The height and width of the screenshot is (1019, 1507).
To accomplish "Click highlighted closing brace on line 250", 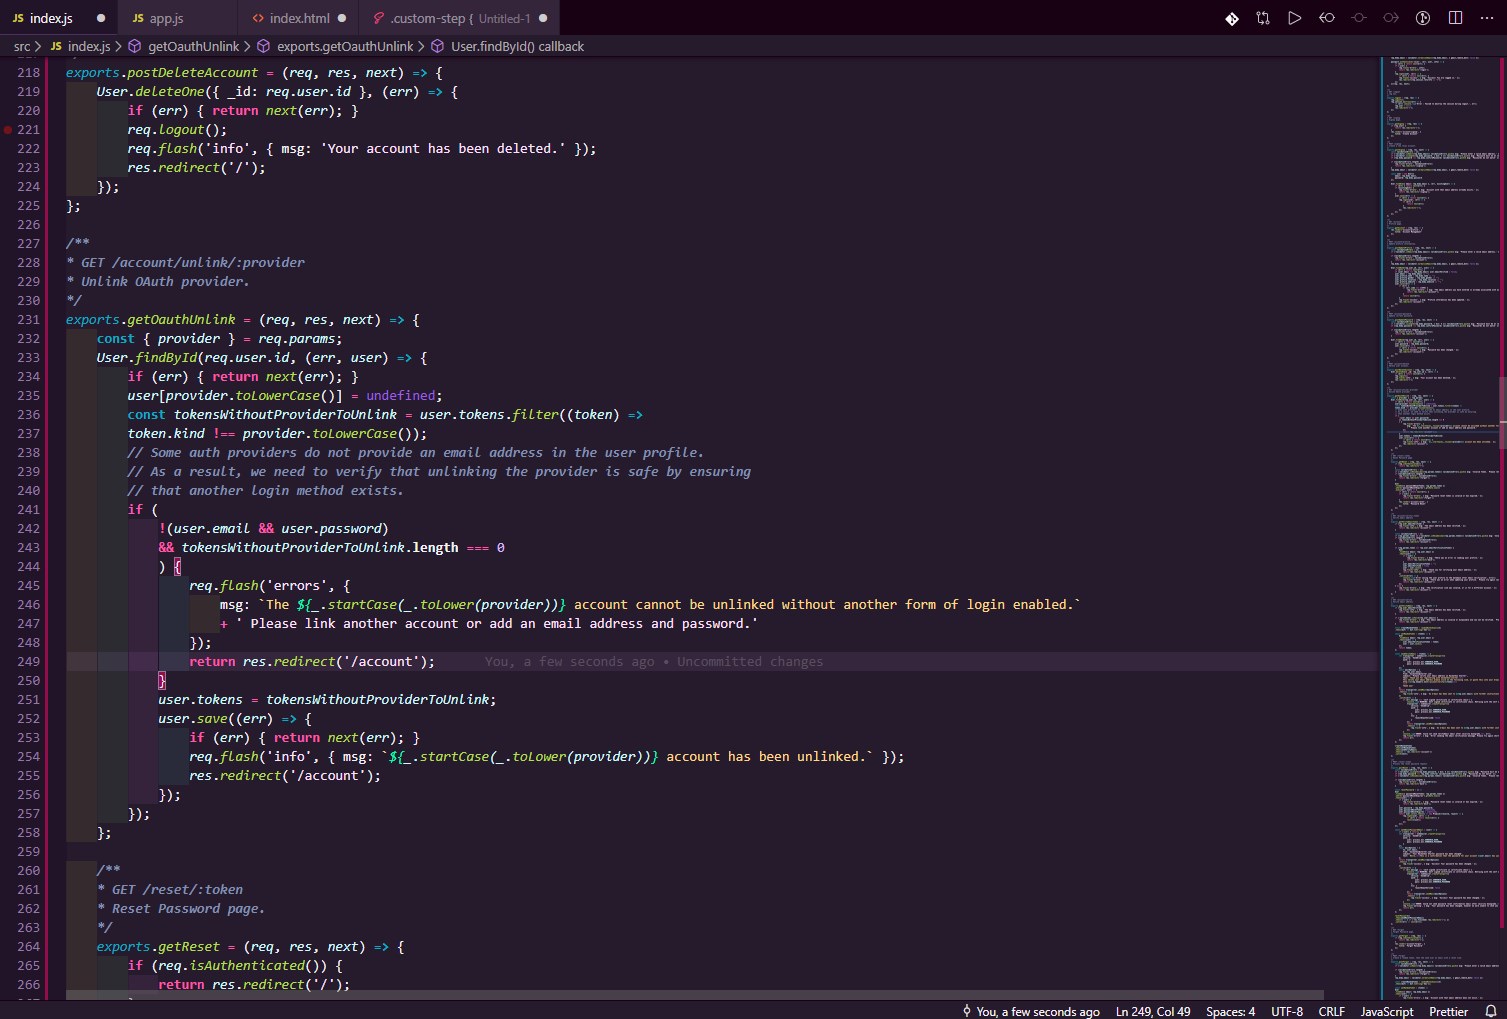I will click(162, 681).
